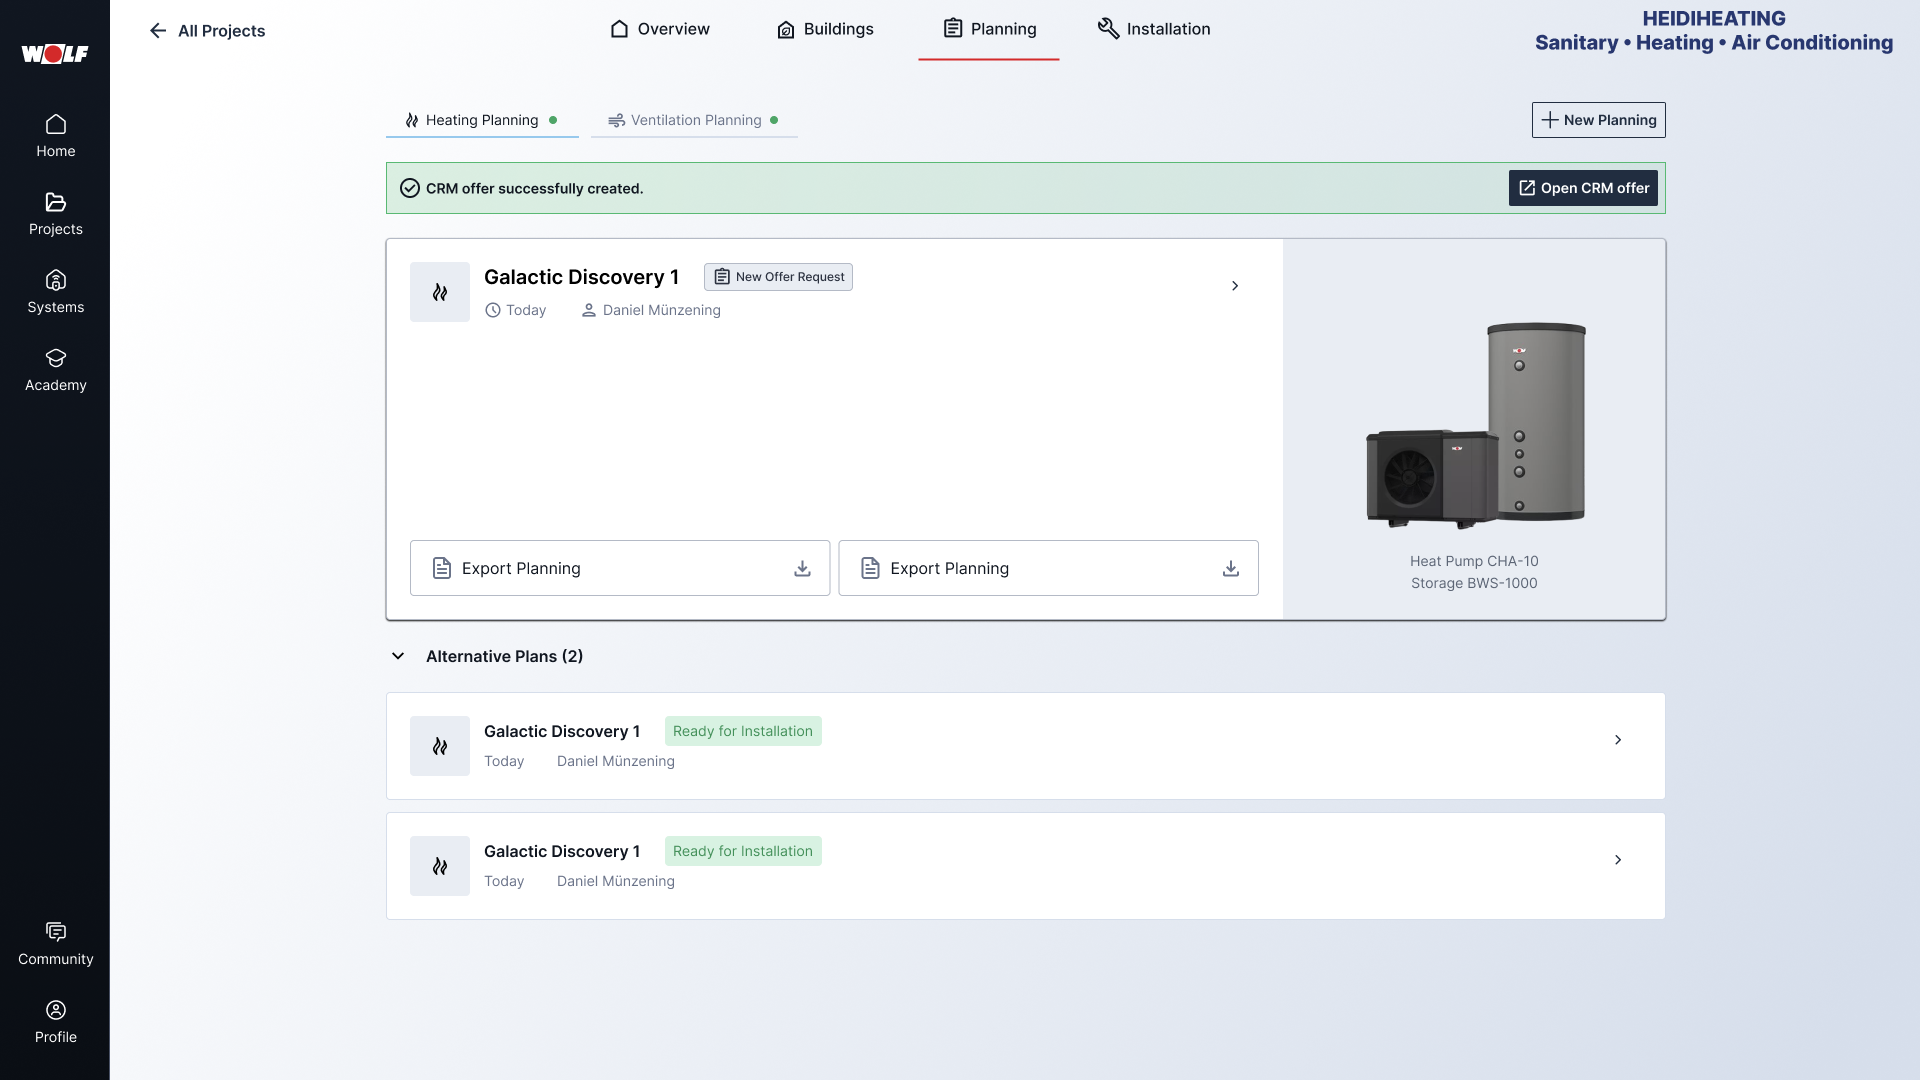
Task: Click the New Planning button
Action: (1598, 120)
